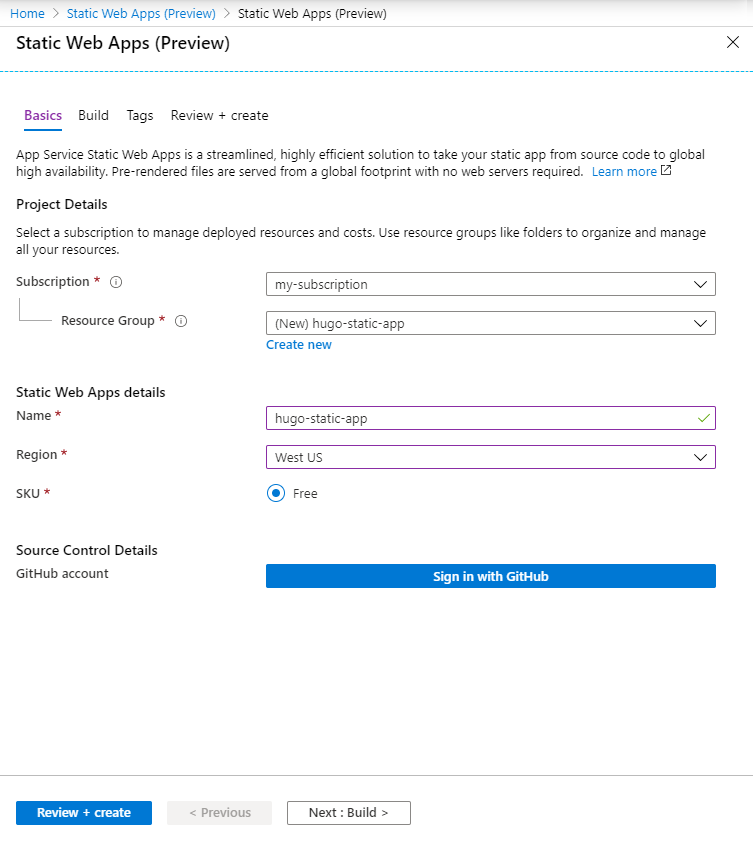Open the Learn more link

tap(624, 172)
